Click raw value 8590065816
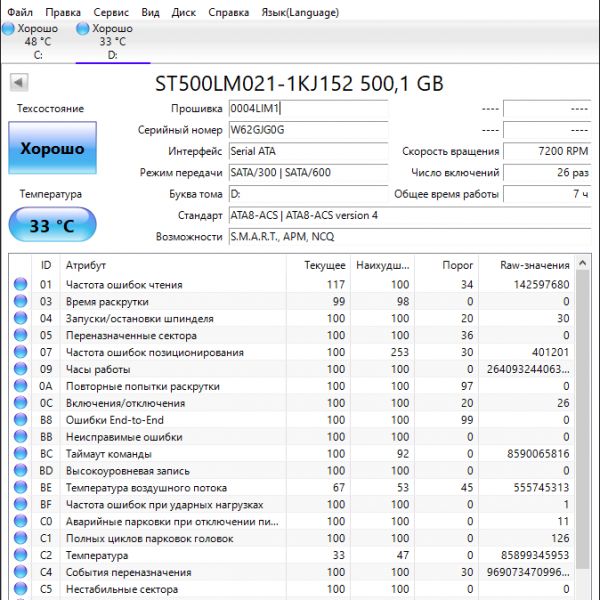600x600 pixels. click(x=538, y=453)
